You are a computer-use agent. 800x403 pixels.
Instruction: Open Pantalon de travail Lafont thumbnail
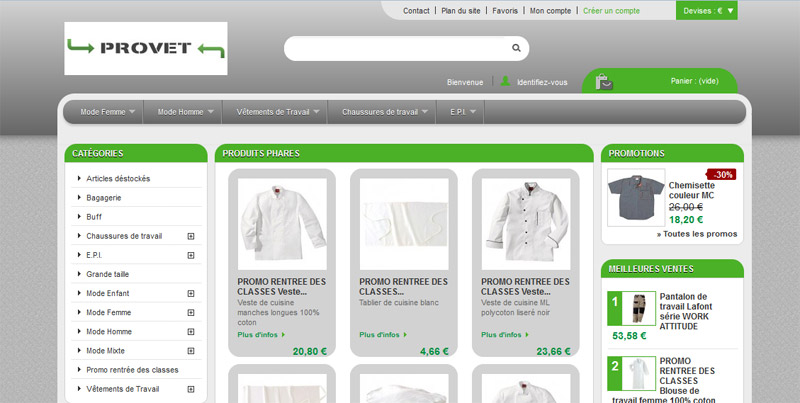click(638, 308)
